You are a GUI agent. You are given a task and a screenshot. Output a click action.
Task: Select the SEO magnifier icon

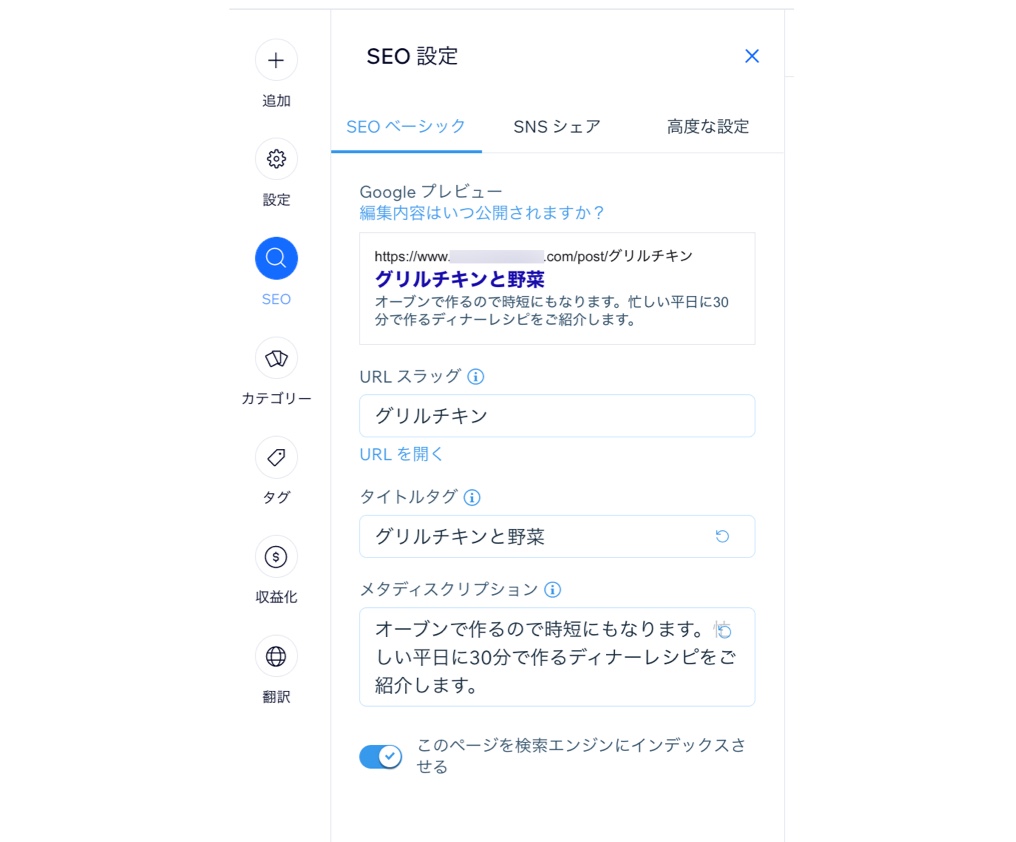276,259
